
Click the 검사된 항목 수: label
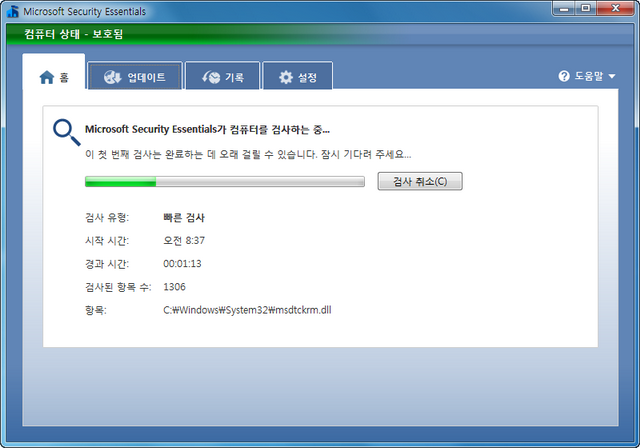[118, 287]
